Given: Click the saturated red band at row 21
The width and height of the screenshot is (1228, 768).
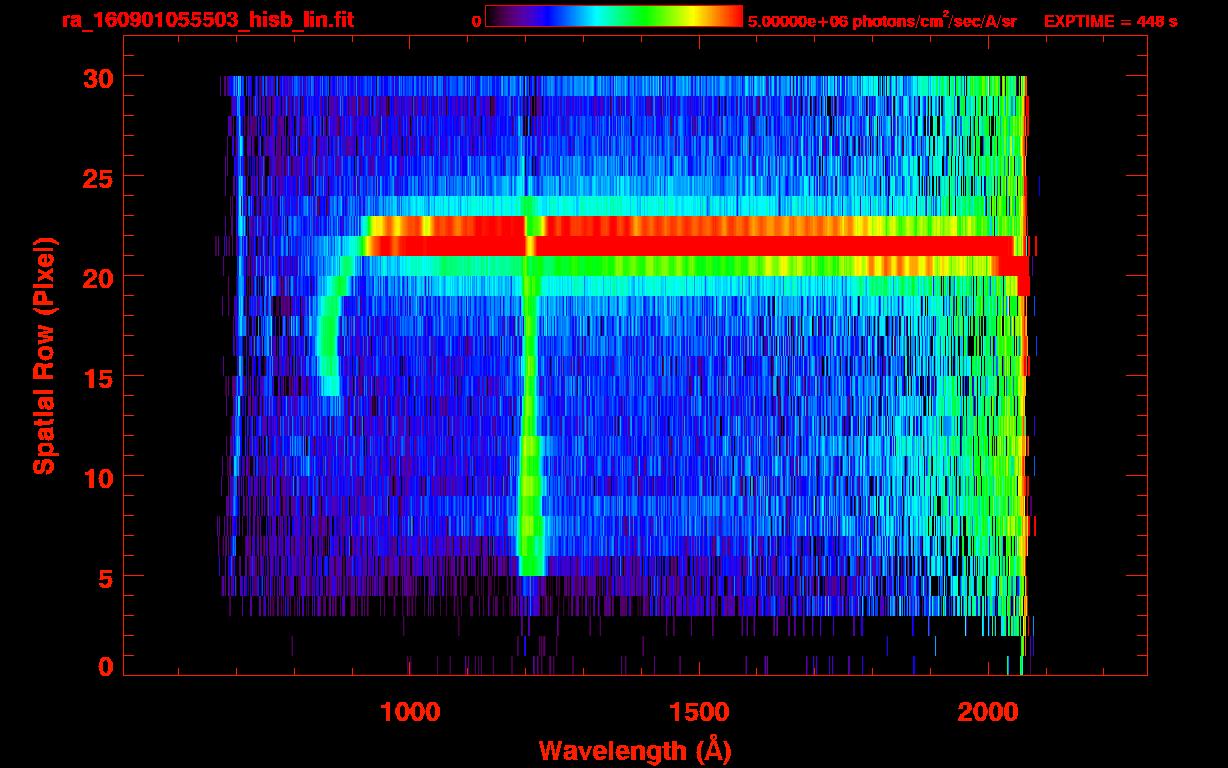Looking at the screenshot, I should pos(690,246).
